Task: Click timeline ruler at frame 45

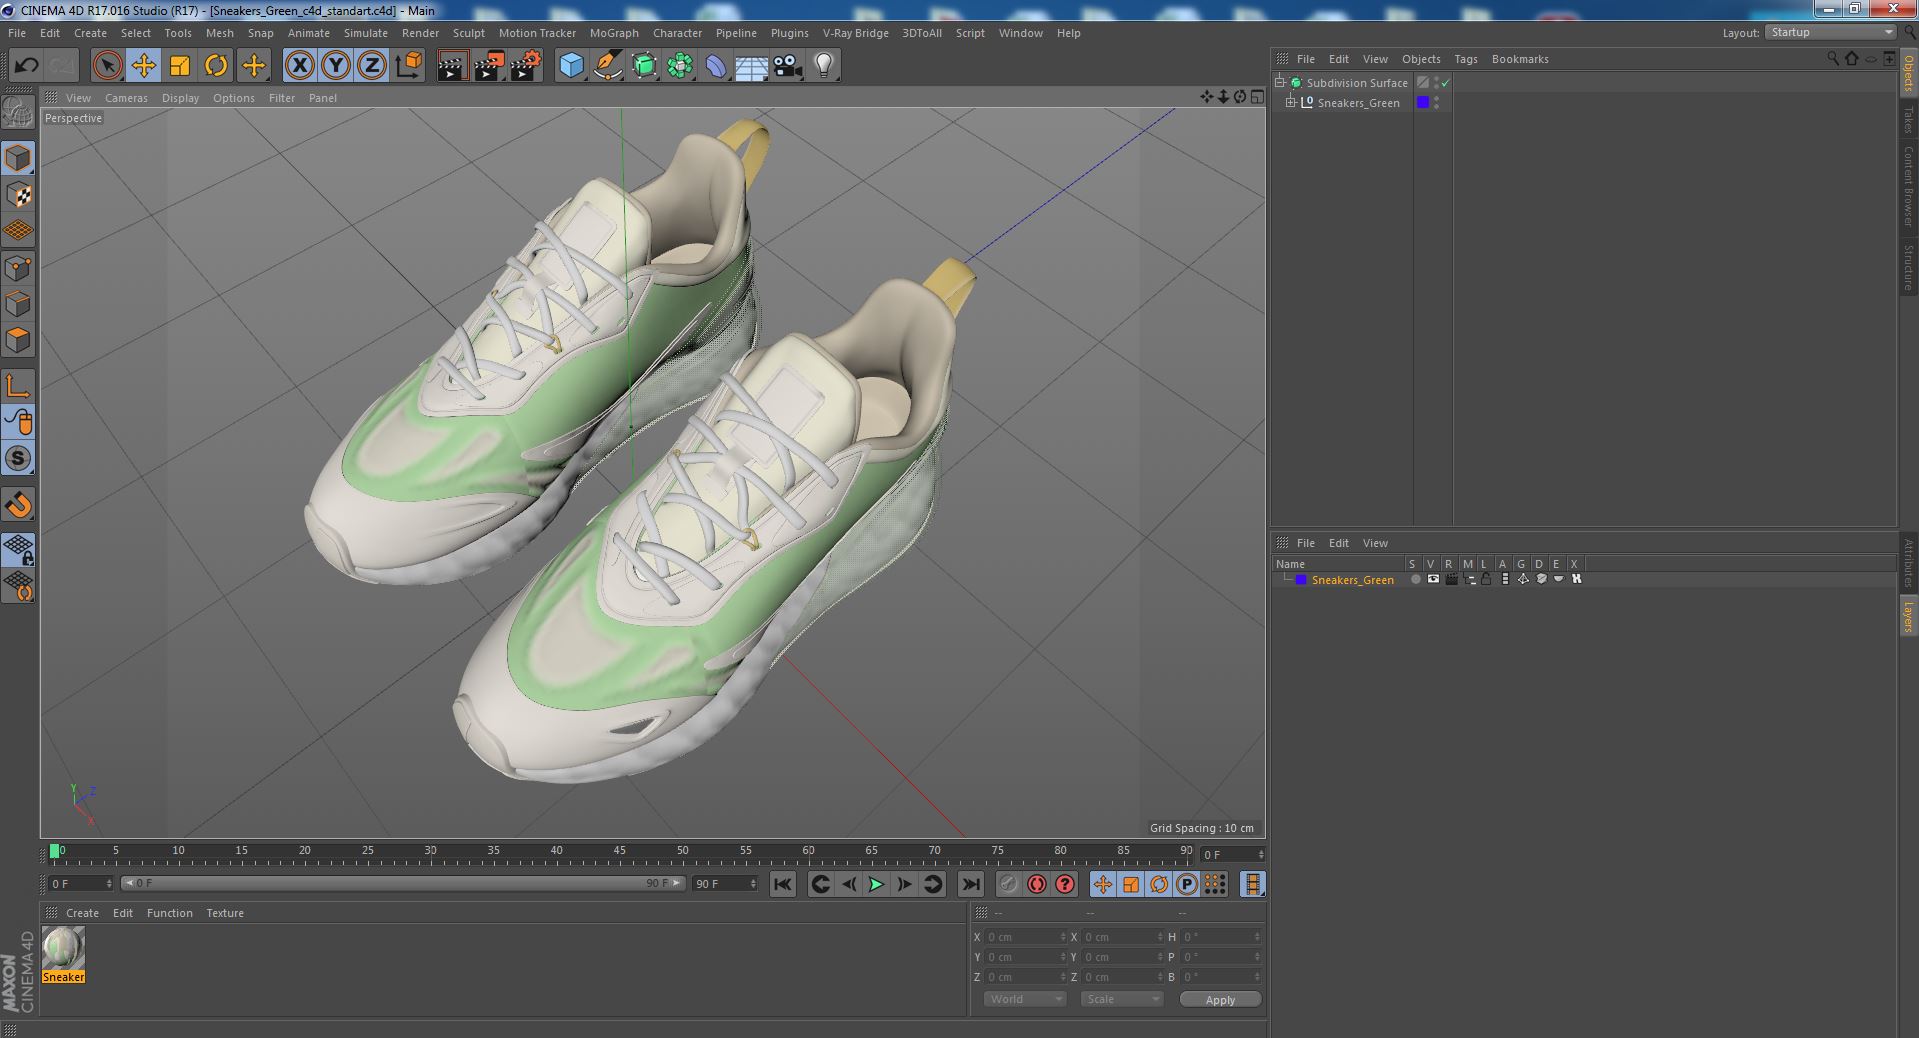Action: pos(620,852)
